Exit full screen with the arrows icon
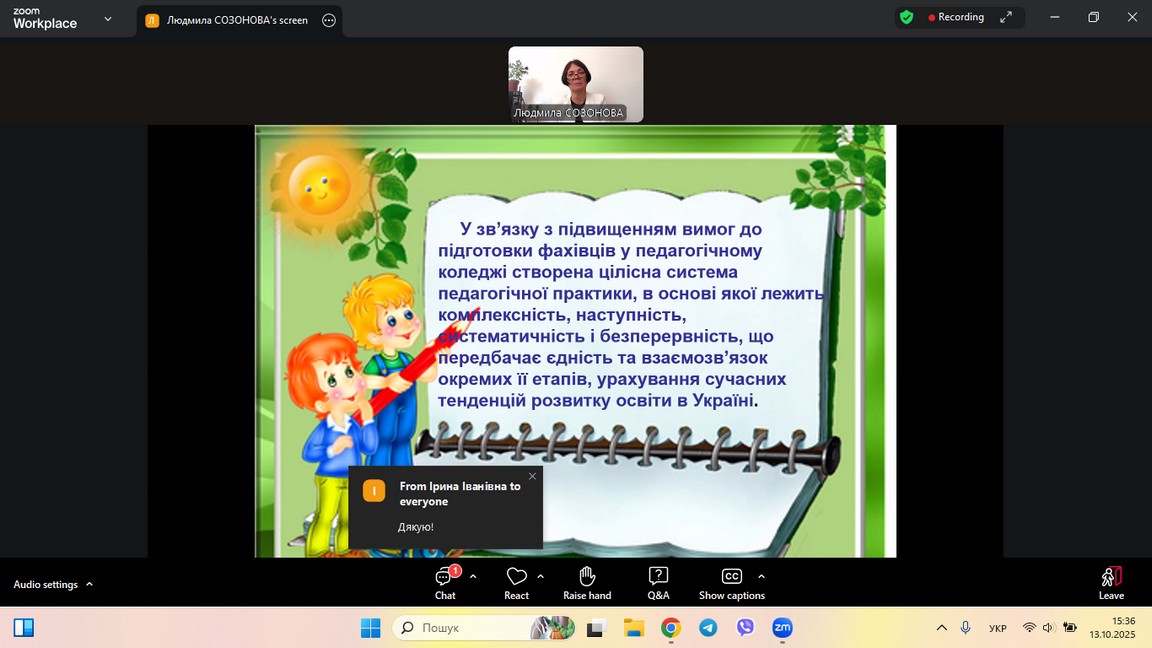This screenshot has width=1152, height=648. pos(1006,17)
